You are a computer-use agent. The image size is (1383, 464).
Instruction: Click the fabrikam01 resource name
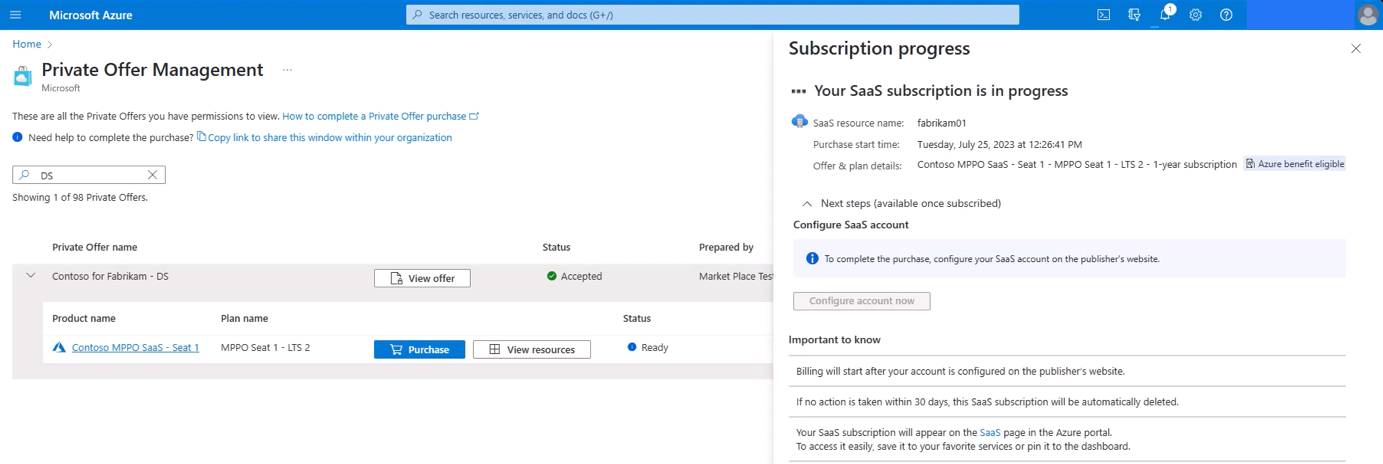(x=942, y=124)
